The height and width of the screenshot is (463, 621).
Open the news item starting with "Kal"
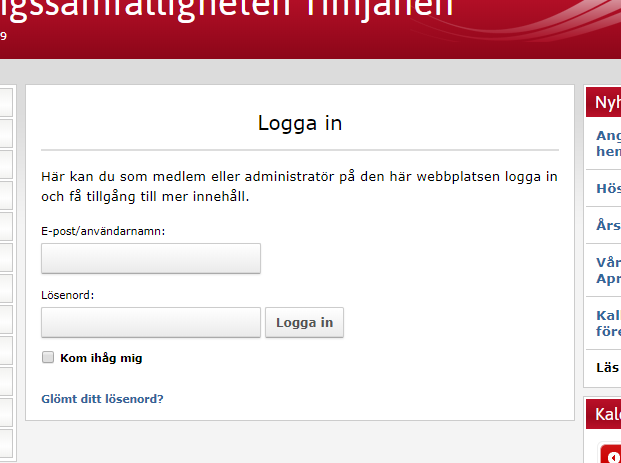click(608, 323)
